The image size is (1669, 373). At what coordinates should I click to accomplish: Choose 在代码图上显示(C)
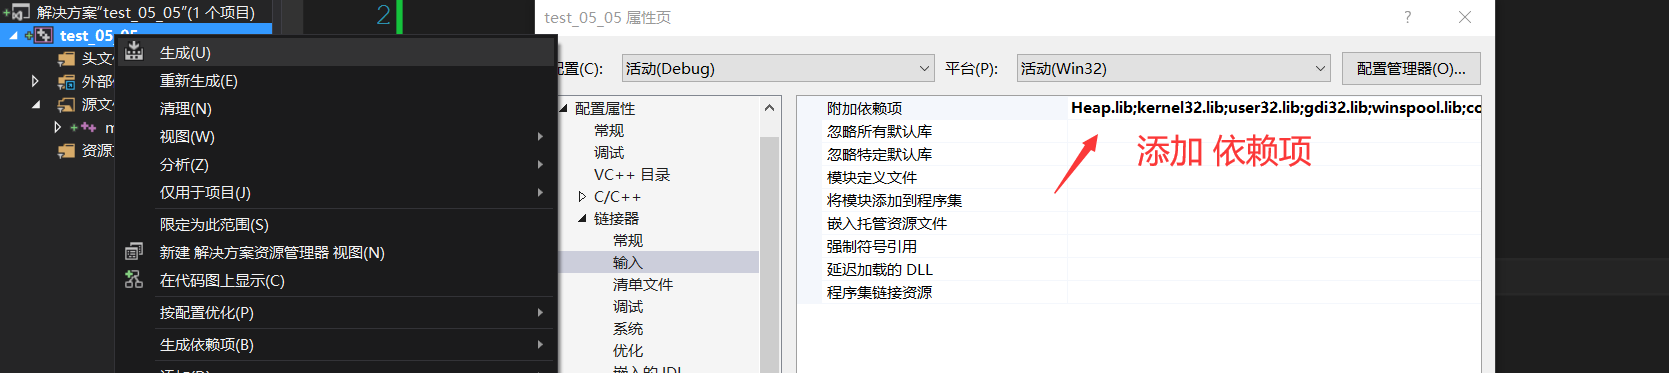[336, 280]
